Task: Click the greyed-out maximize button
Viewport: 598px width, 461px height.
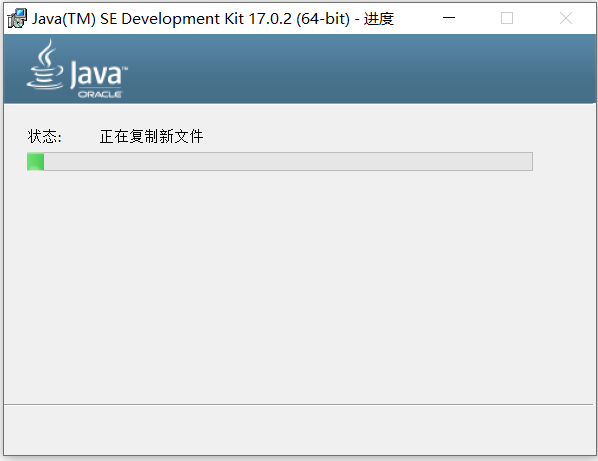Action: coord(507,18)
